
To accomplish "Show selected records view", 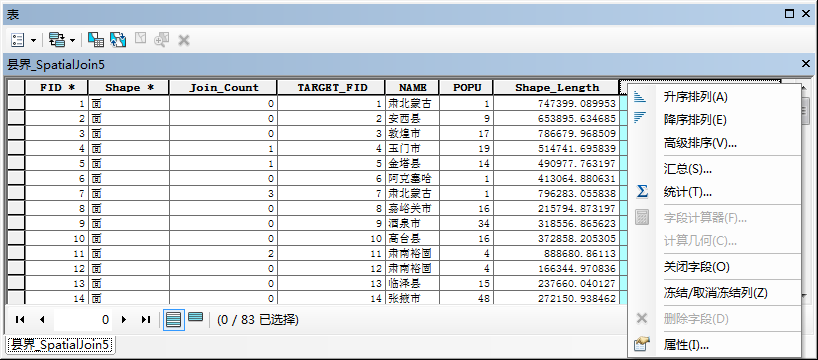I will [x=196, y=317].
